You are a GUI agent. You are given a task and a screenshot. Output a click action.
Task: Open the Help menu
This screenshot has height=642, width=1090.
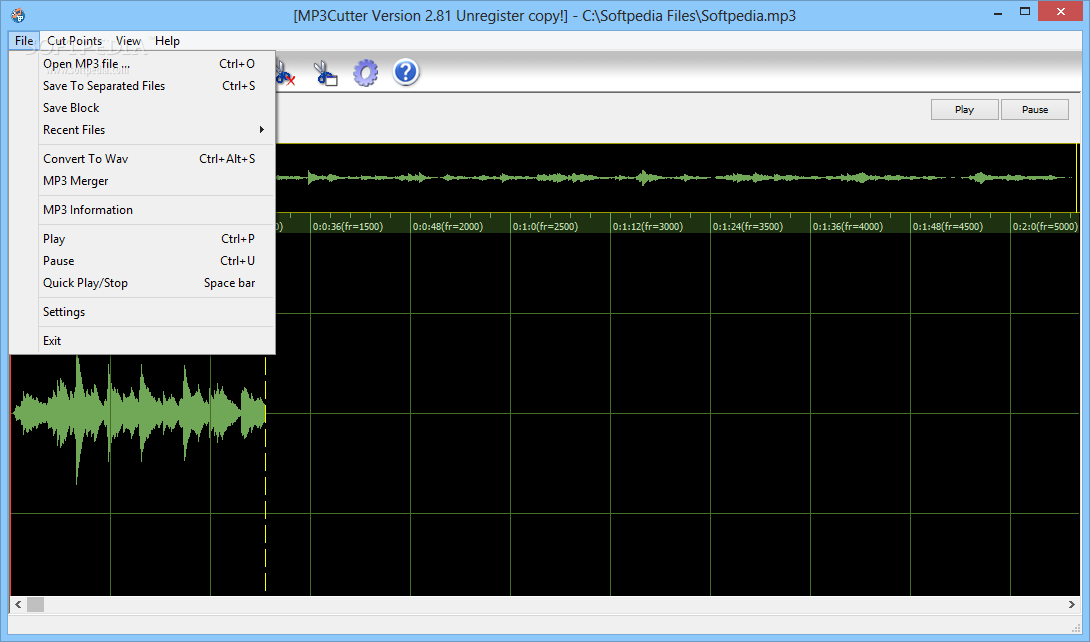(167, 41)
